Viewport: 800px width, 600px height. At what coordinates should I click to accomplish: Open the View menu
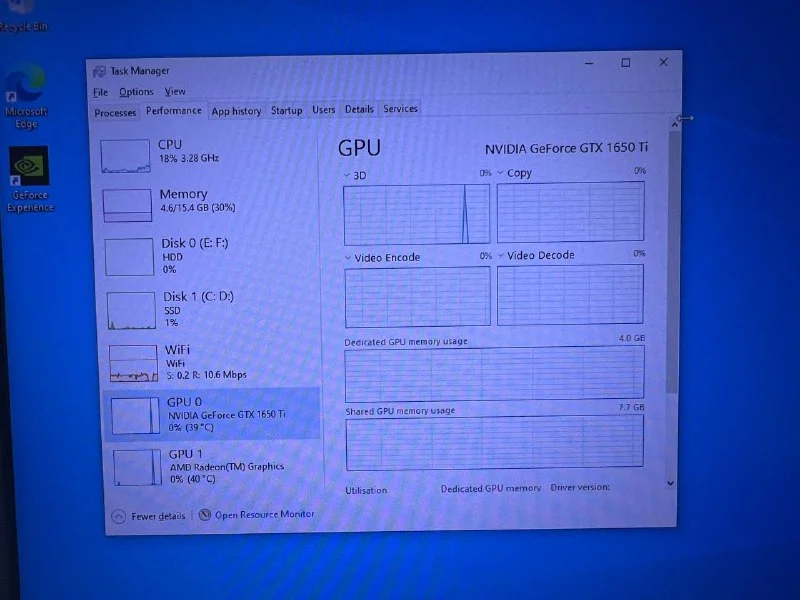click(x=175, y=92)
